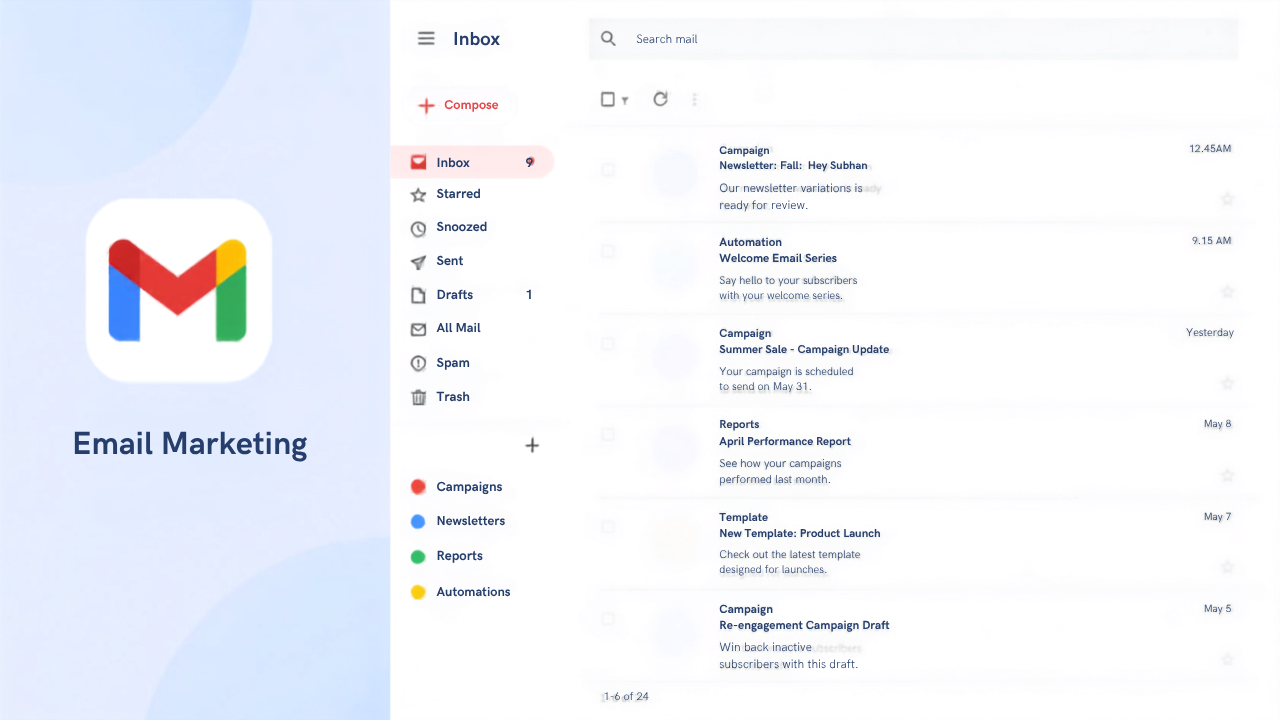This screenshot has height=720, width=1280.
Task: Star the Newsletter: Fall email
Action: [1227, 200]
